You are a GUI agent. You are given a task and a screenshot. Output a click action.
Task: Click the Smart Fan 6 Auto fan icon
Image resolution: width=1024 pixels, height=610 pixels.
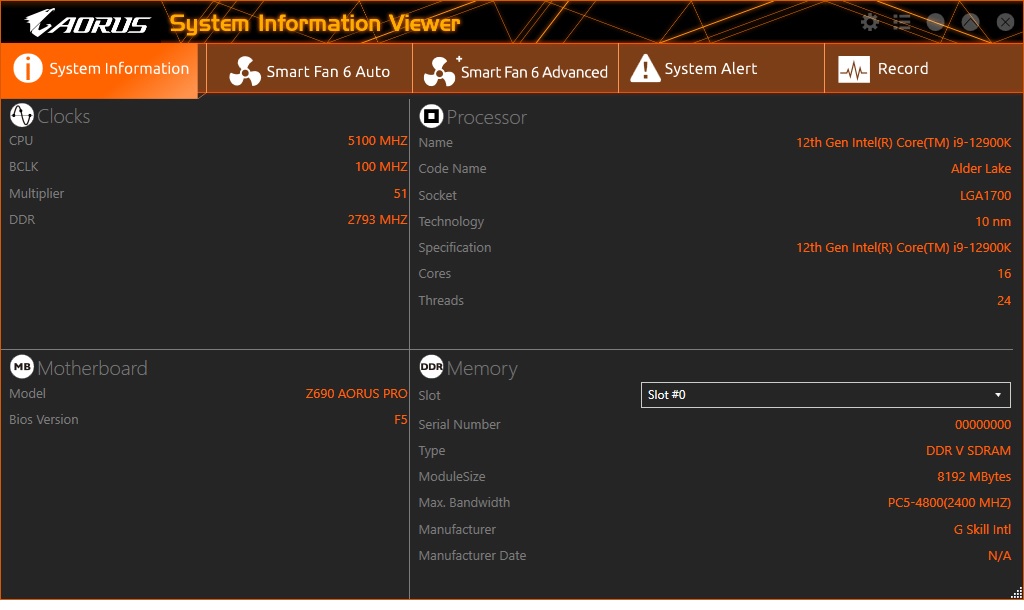(245, 71)
